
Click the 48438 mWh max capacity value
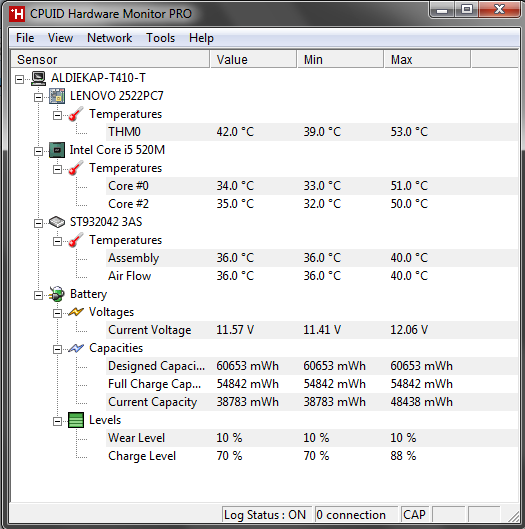click(421, 402)
